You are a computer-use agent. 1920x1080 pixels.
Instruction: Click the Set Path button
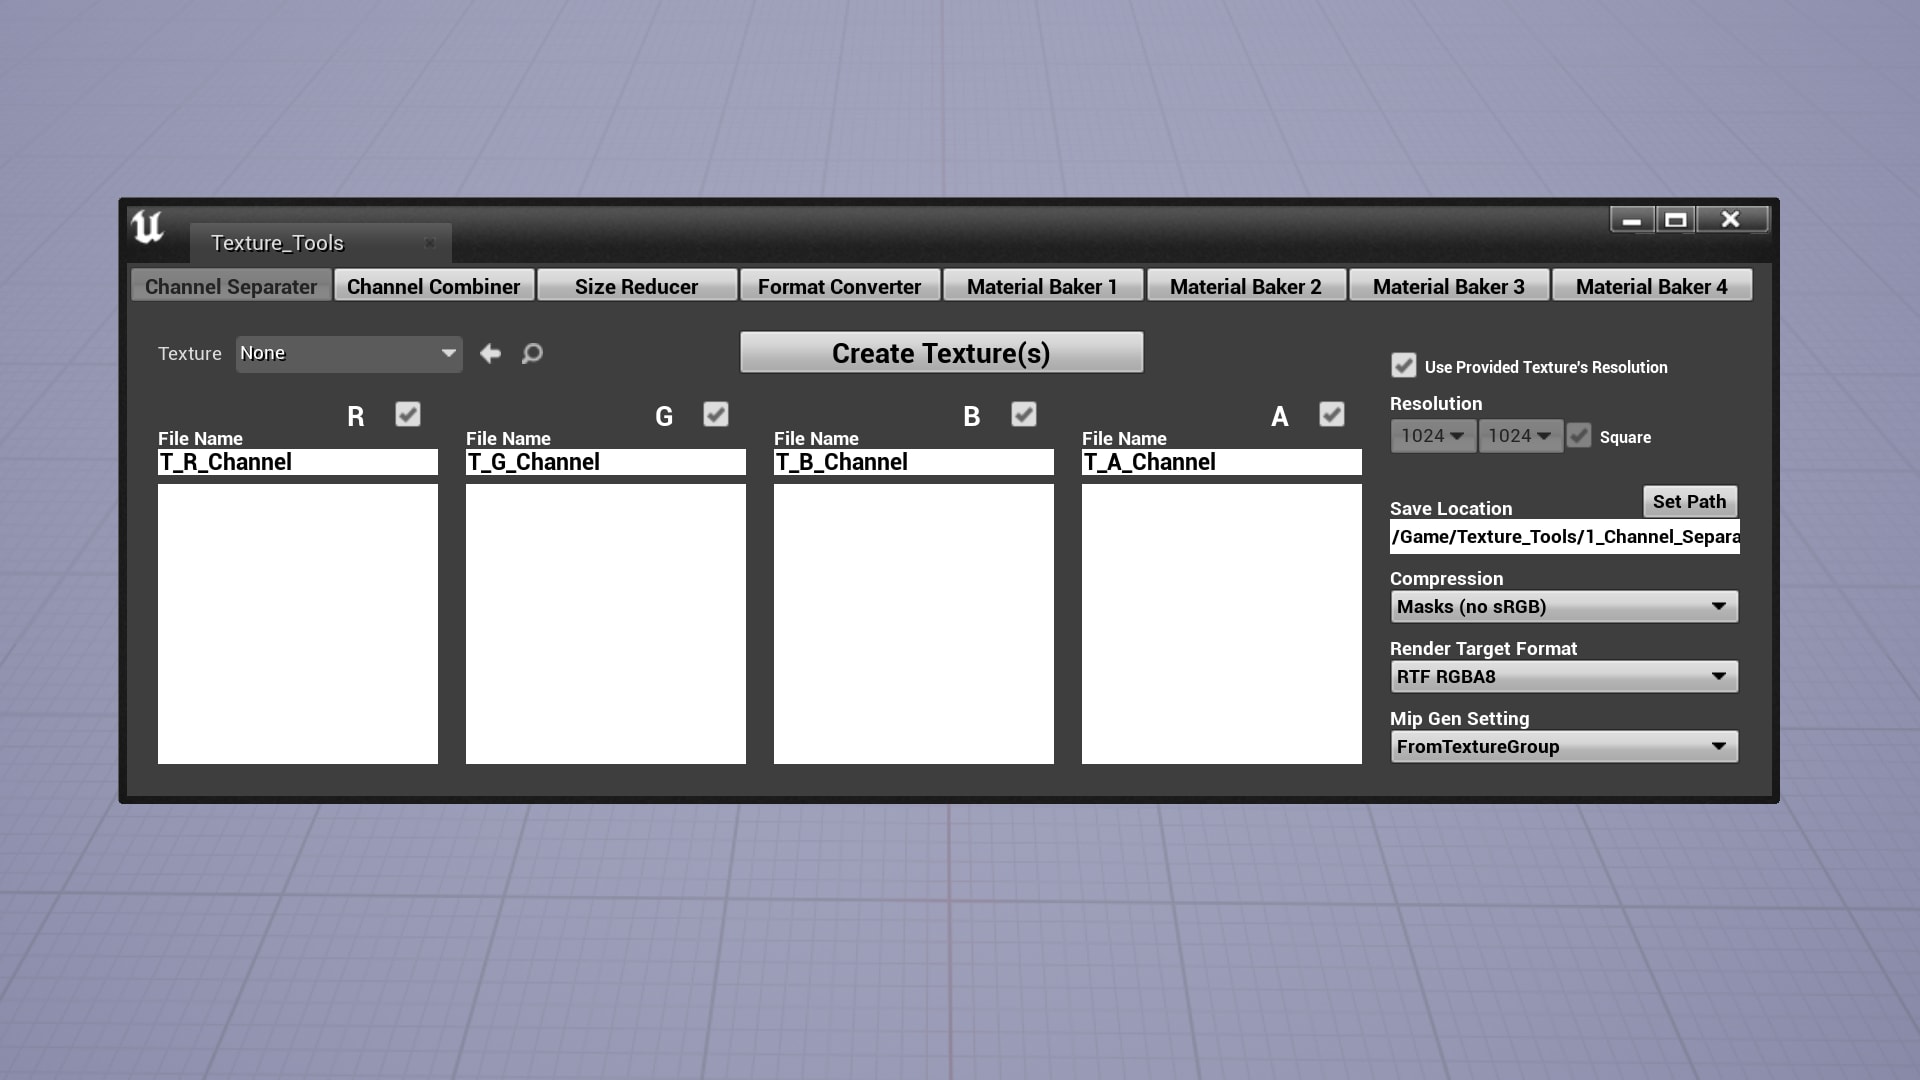tap(1689, 501)
